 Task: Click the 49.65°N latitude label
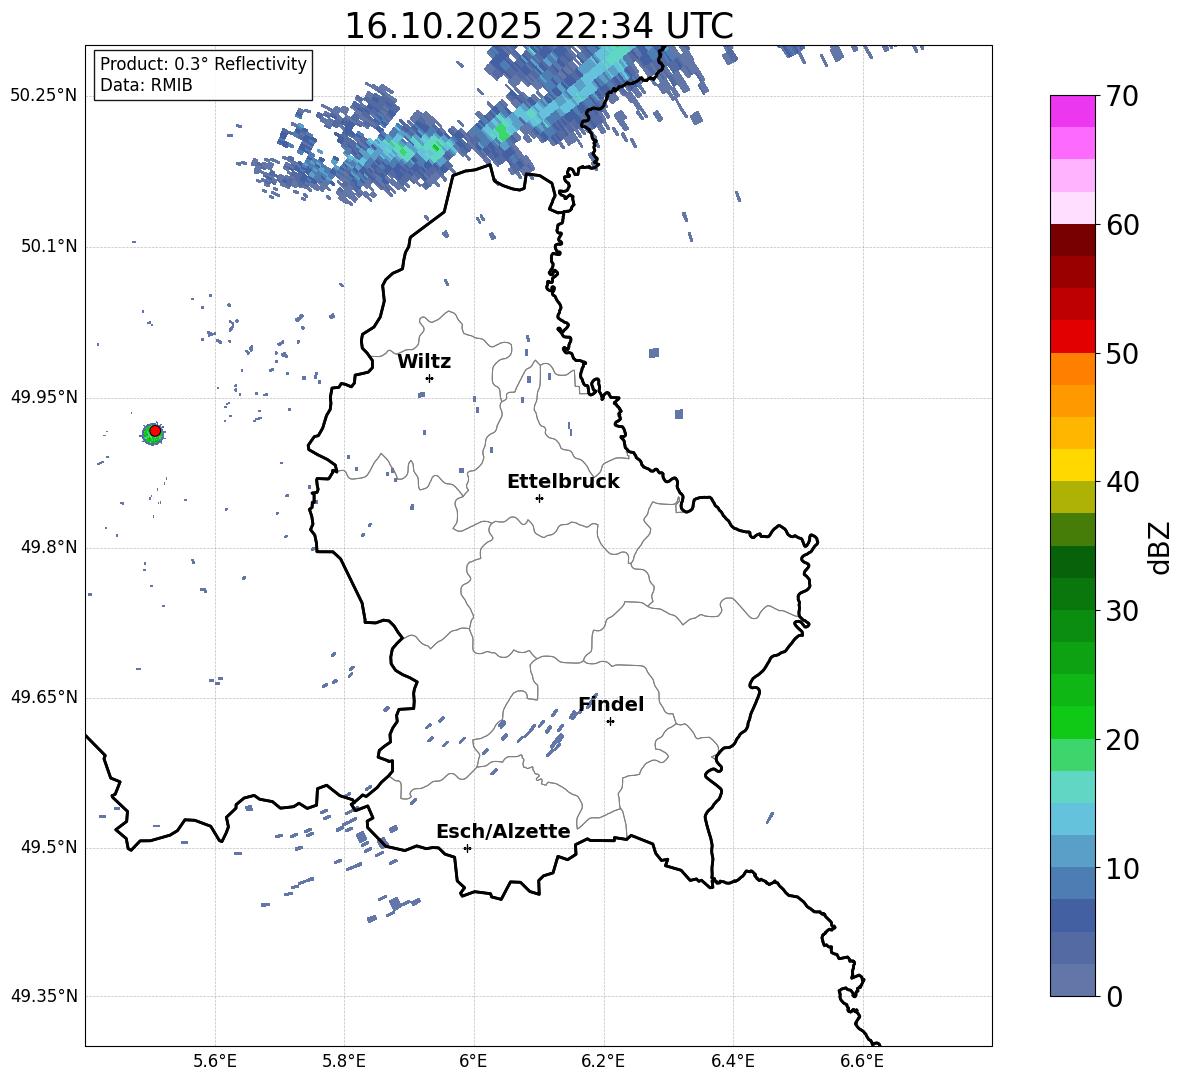point(44,697)
